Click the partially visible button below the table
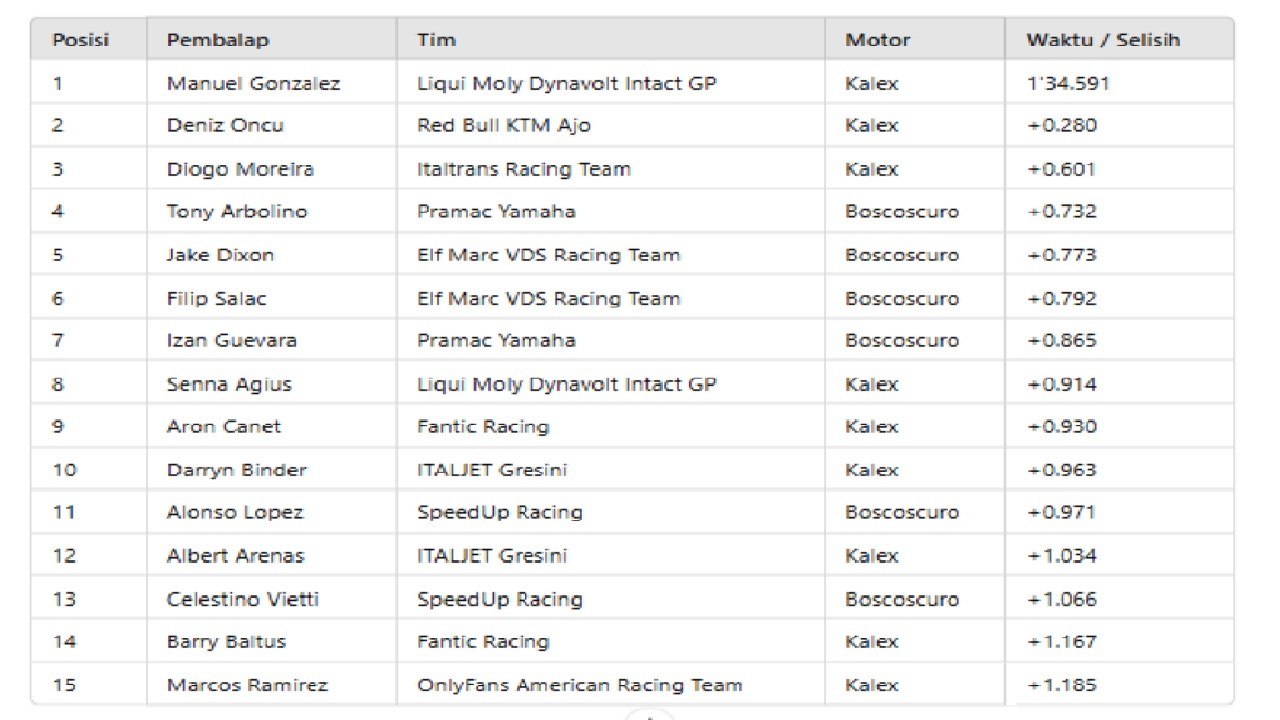The width and height of the screenshot is (1280, 720). click(649, 715)
